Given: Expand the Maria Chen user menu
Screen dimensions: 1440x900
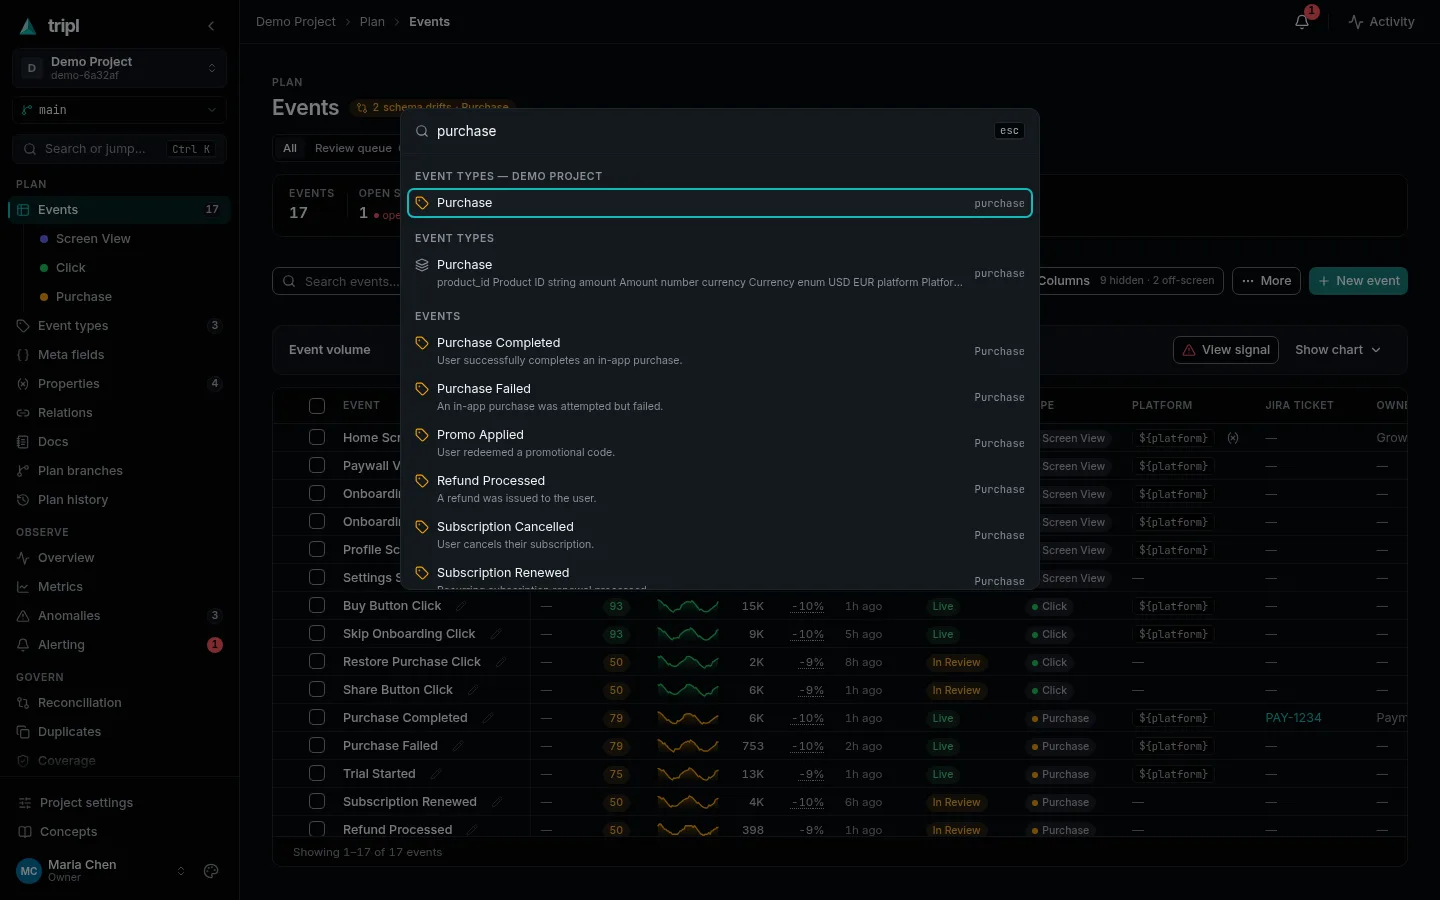Looking at the screenshot, I should pos(102,871).
